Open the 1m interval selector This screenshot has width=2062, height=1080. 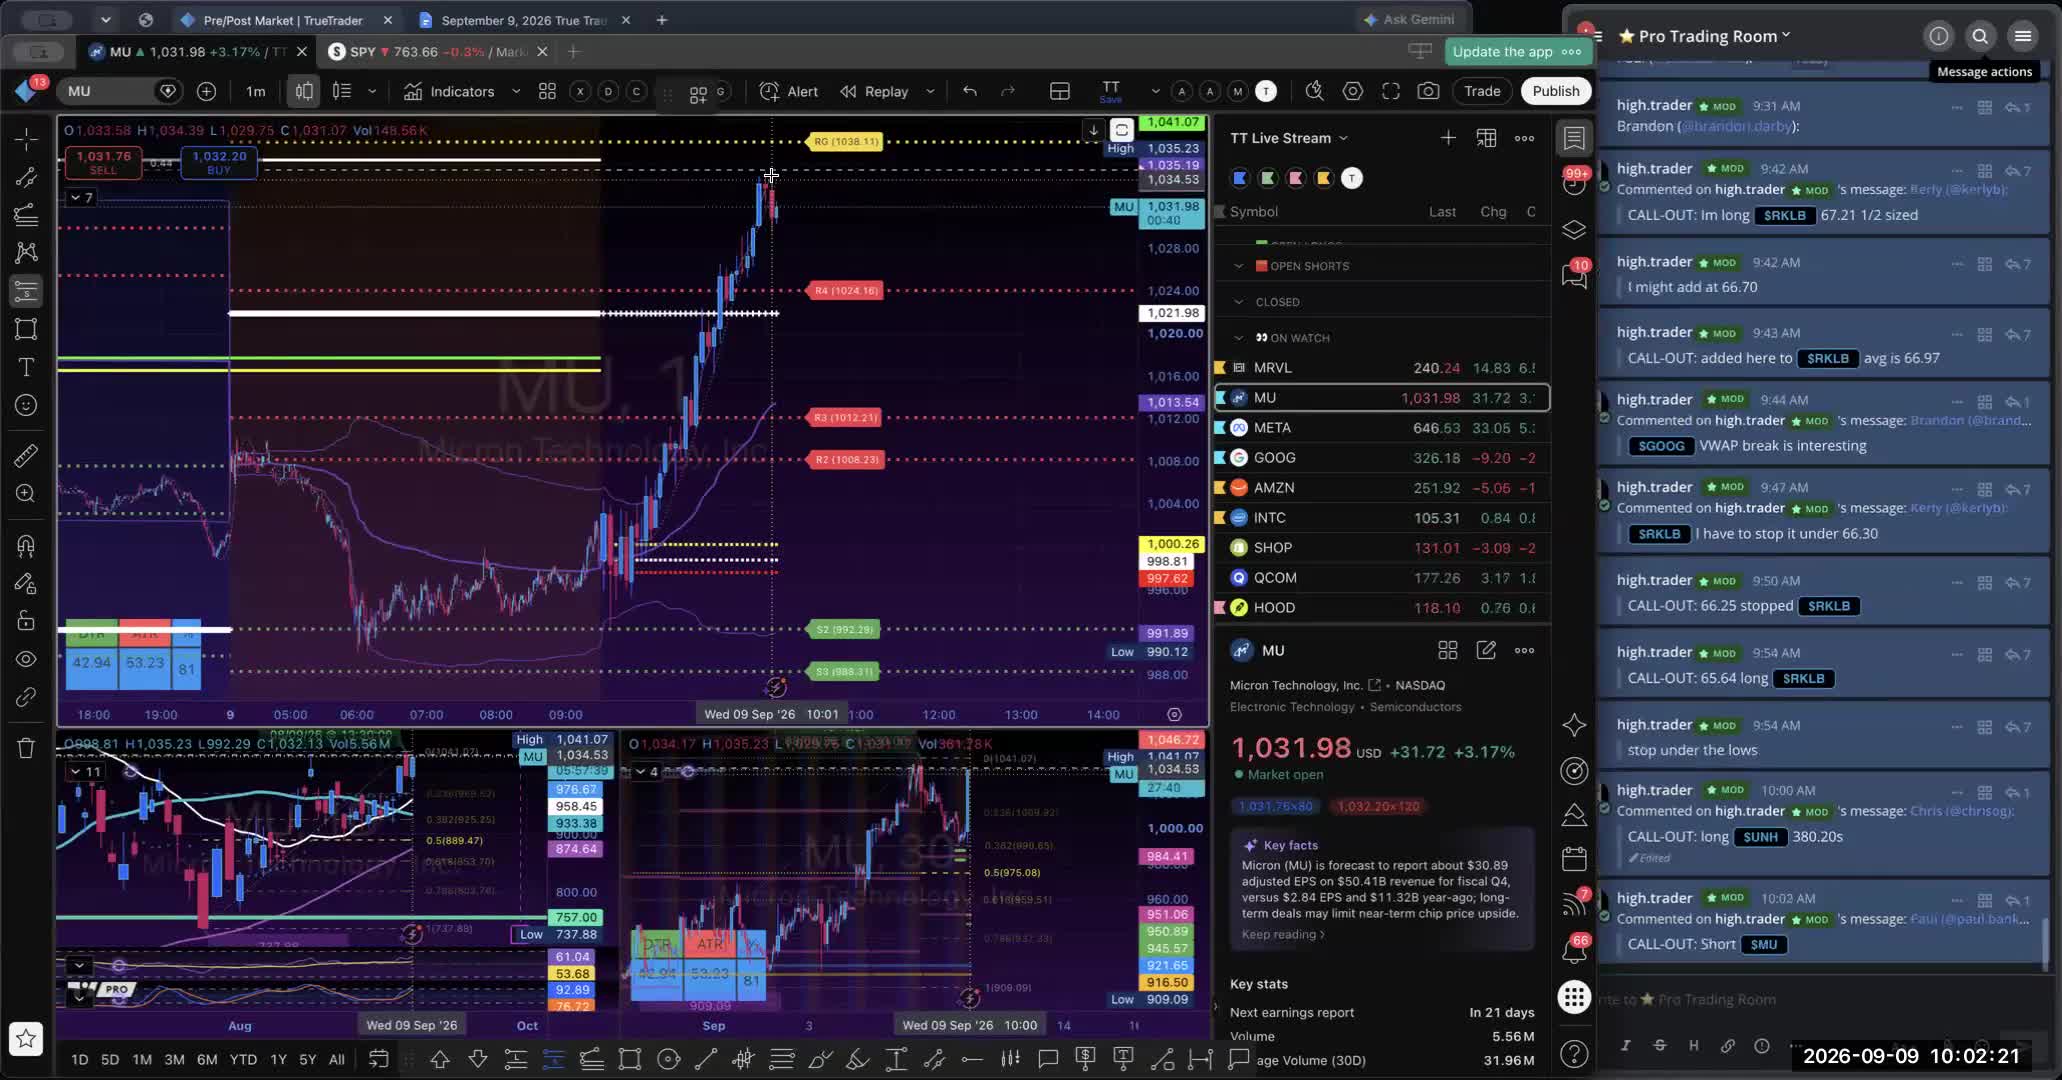coord(256,91)
